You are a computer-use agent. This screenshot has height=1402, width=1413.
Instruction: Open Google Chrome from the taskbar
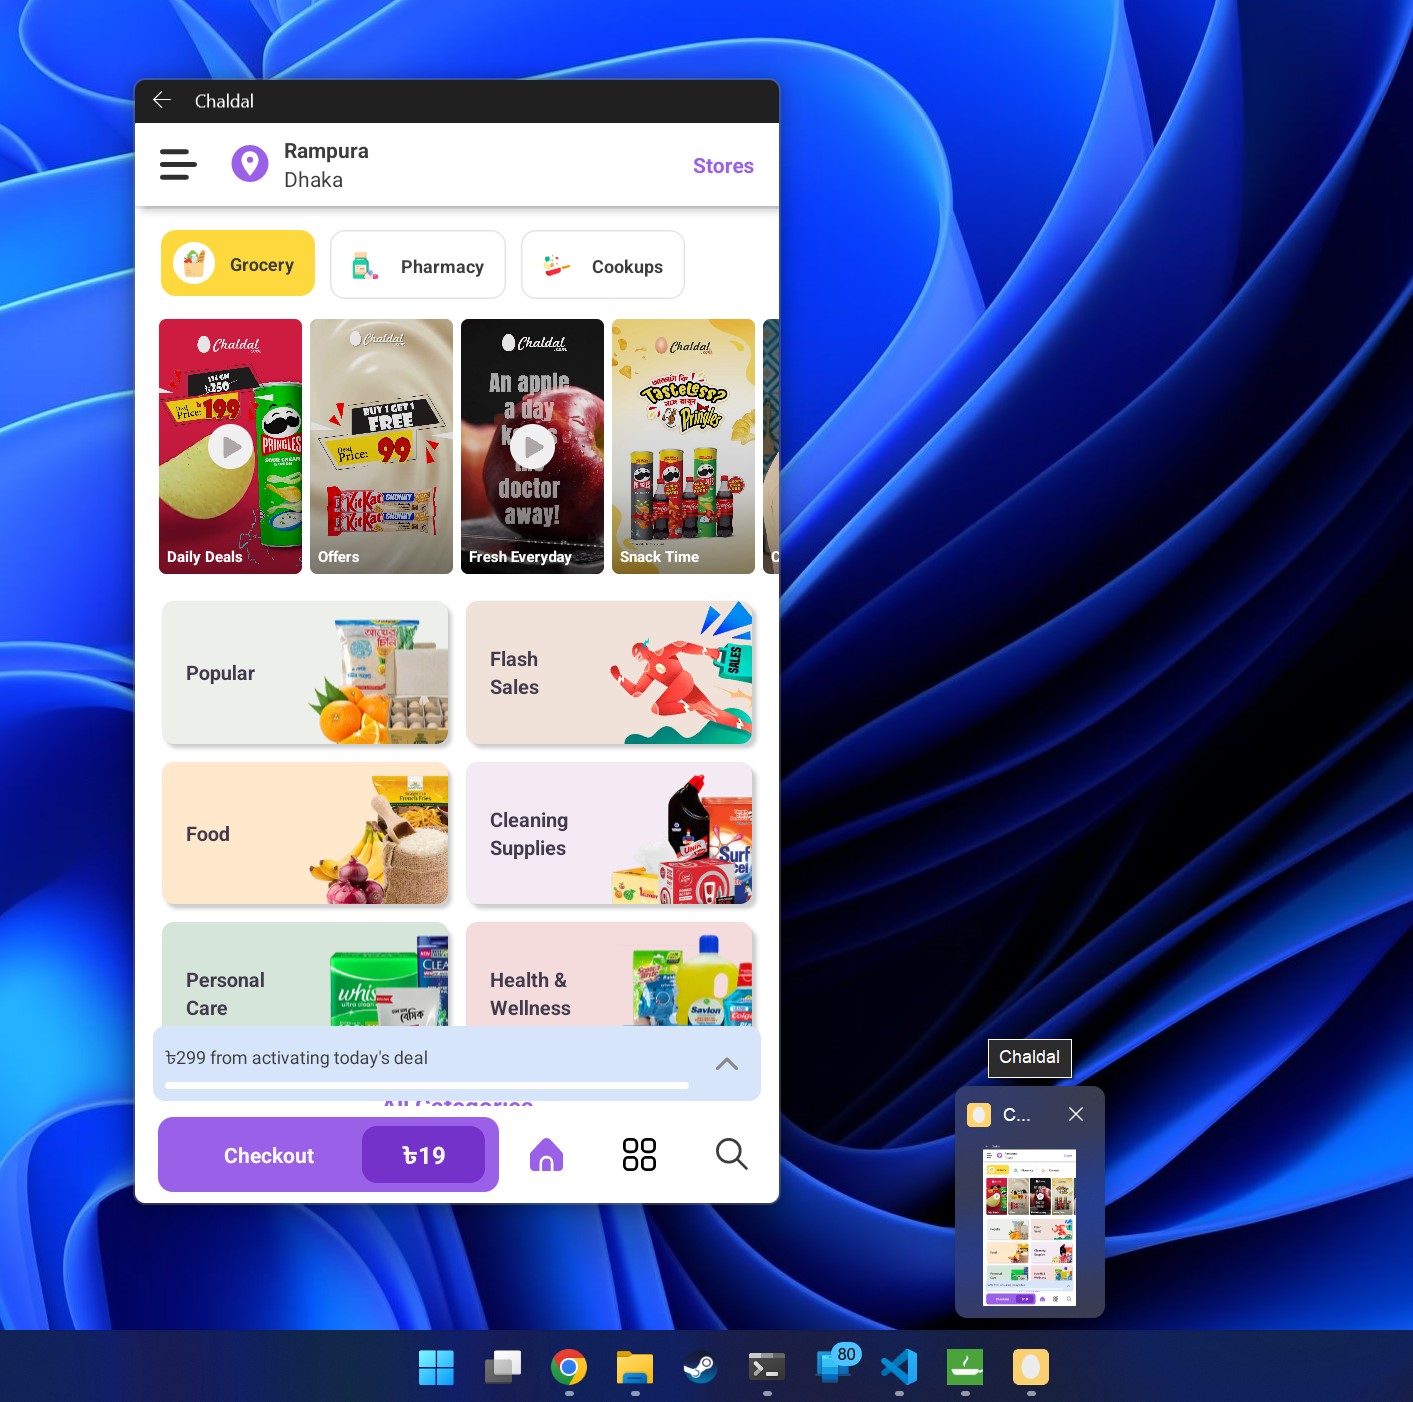[568, 1367]
